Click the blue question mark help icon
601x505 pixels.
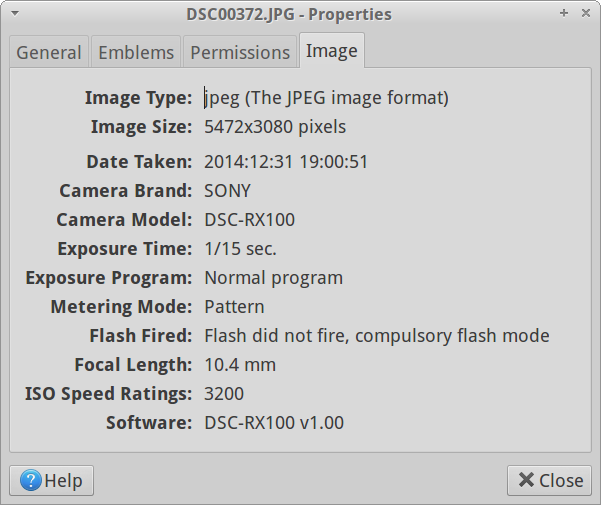pos(31,480)
